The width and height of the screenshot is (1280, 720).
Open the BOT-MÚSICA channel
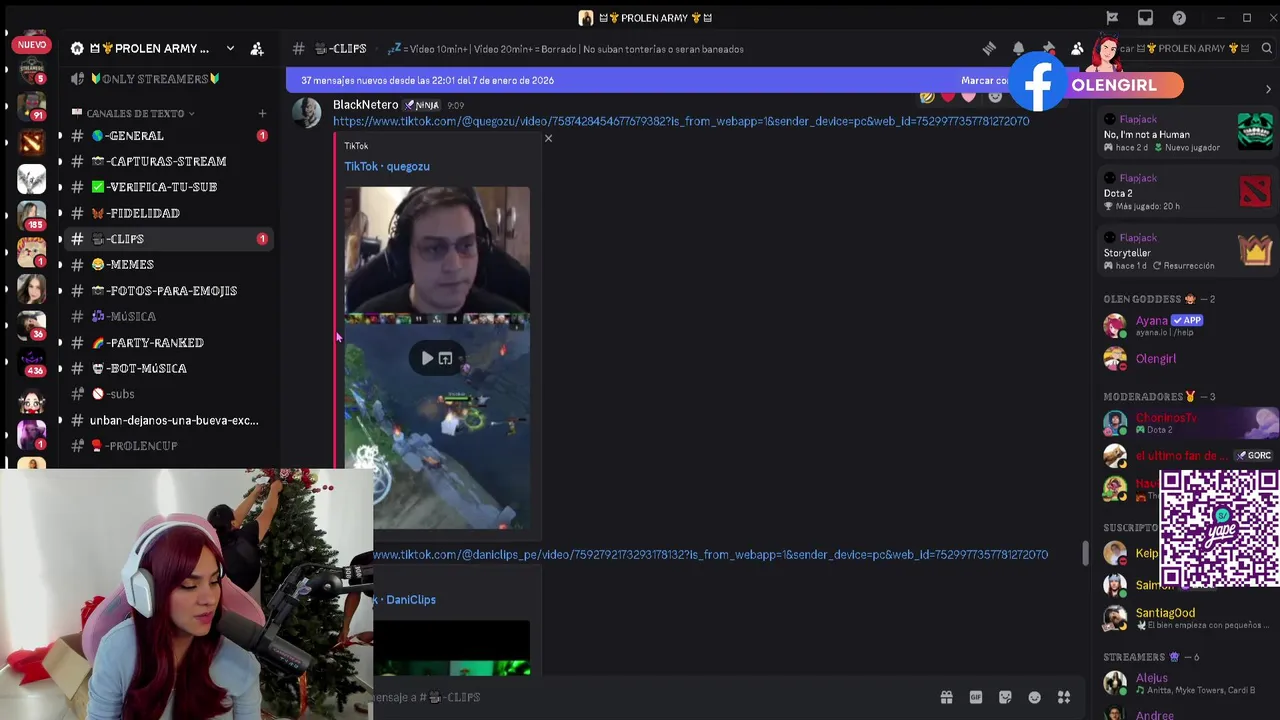tap(168, 368)
